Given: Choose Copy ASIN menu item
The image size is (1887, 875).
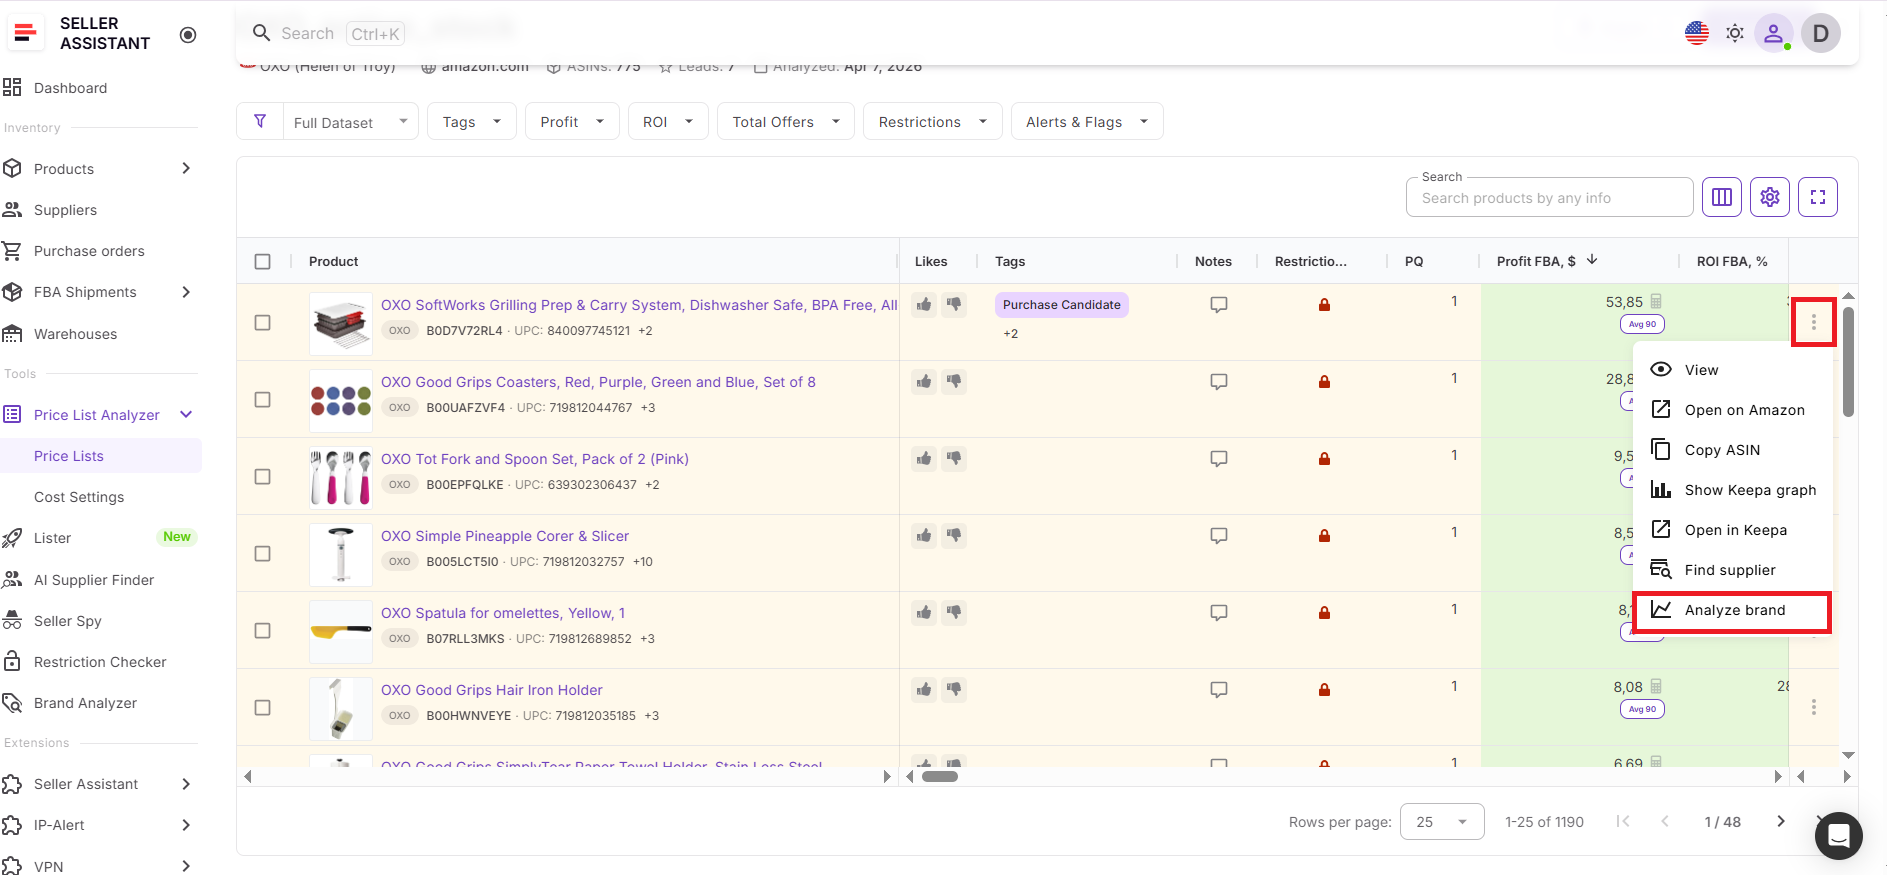Looking at the screenshot, I should 1732,450.
